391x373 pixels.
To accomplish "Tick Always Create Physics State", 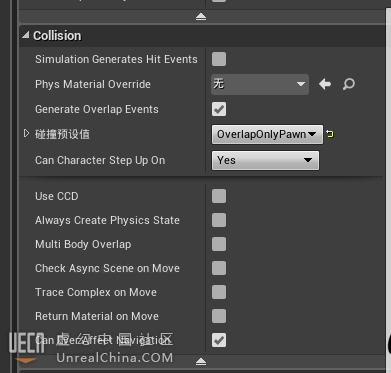I will click(219, 220).
